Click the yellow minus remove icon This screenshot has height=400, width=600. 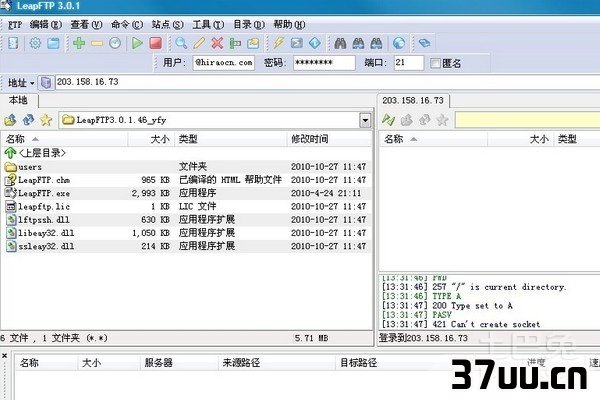click(97, 43)
